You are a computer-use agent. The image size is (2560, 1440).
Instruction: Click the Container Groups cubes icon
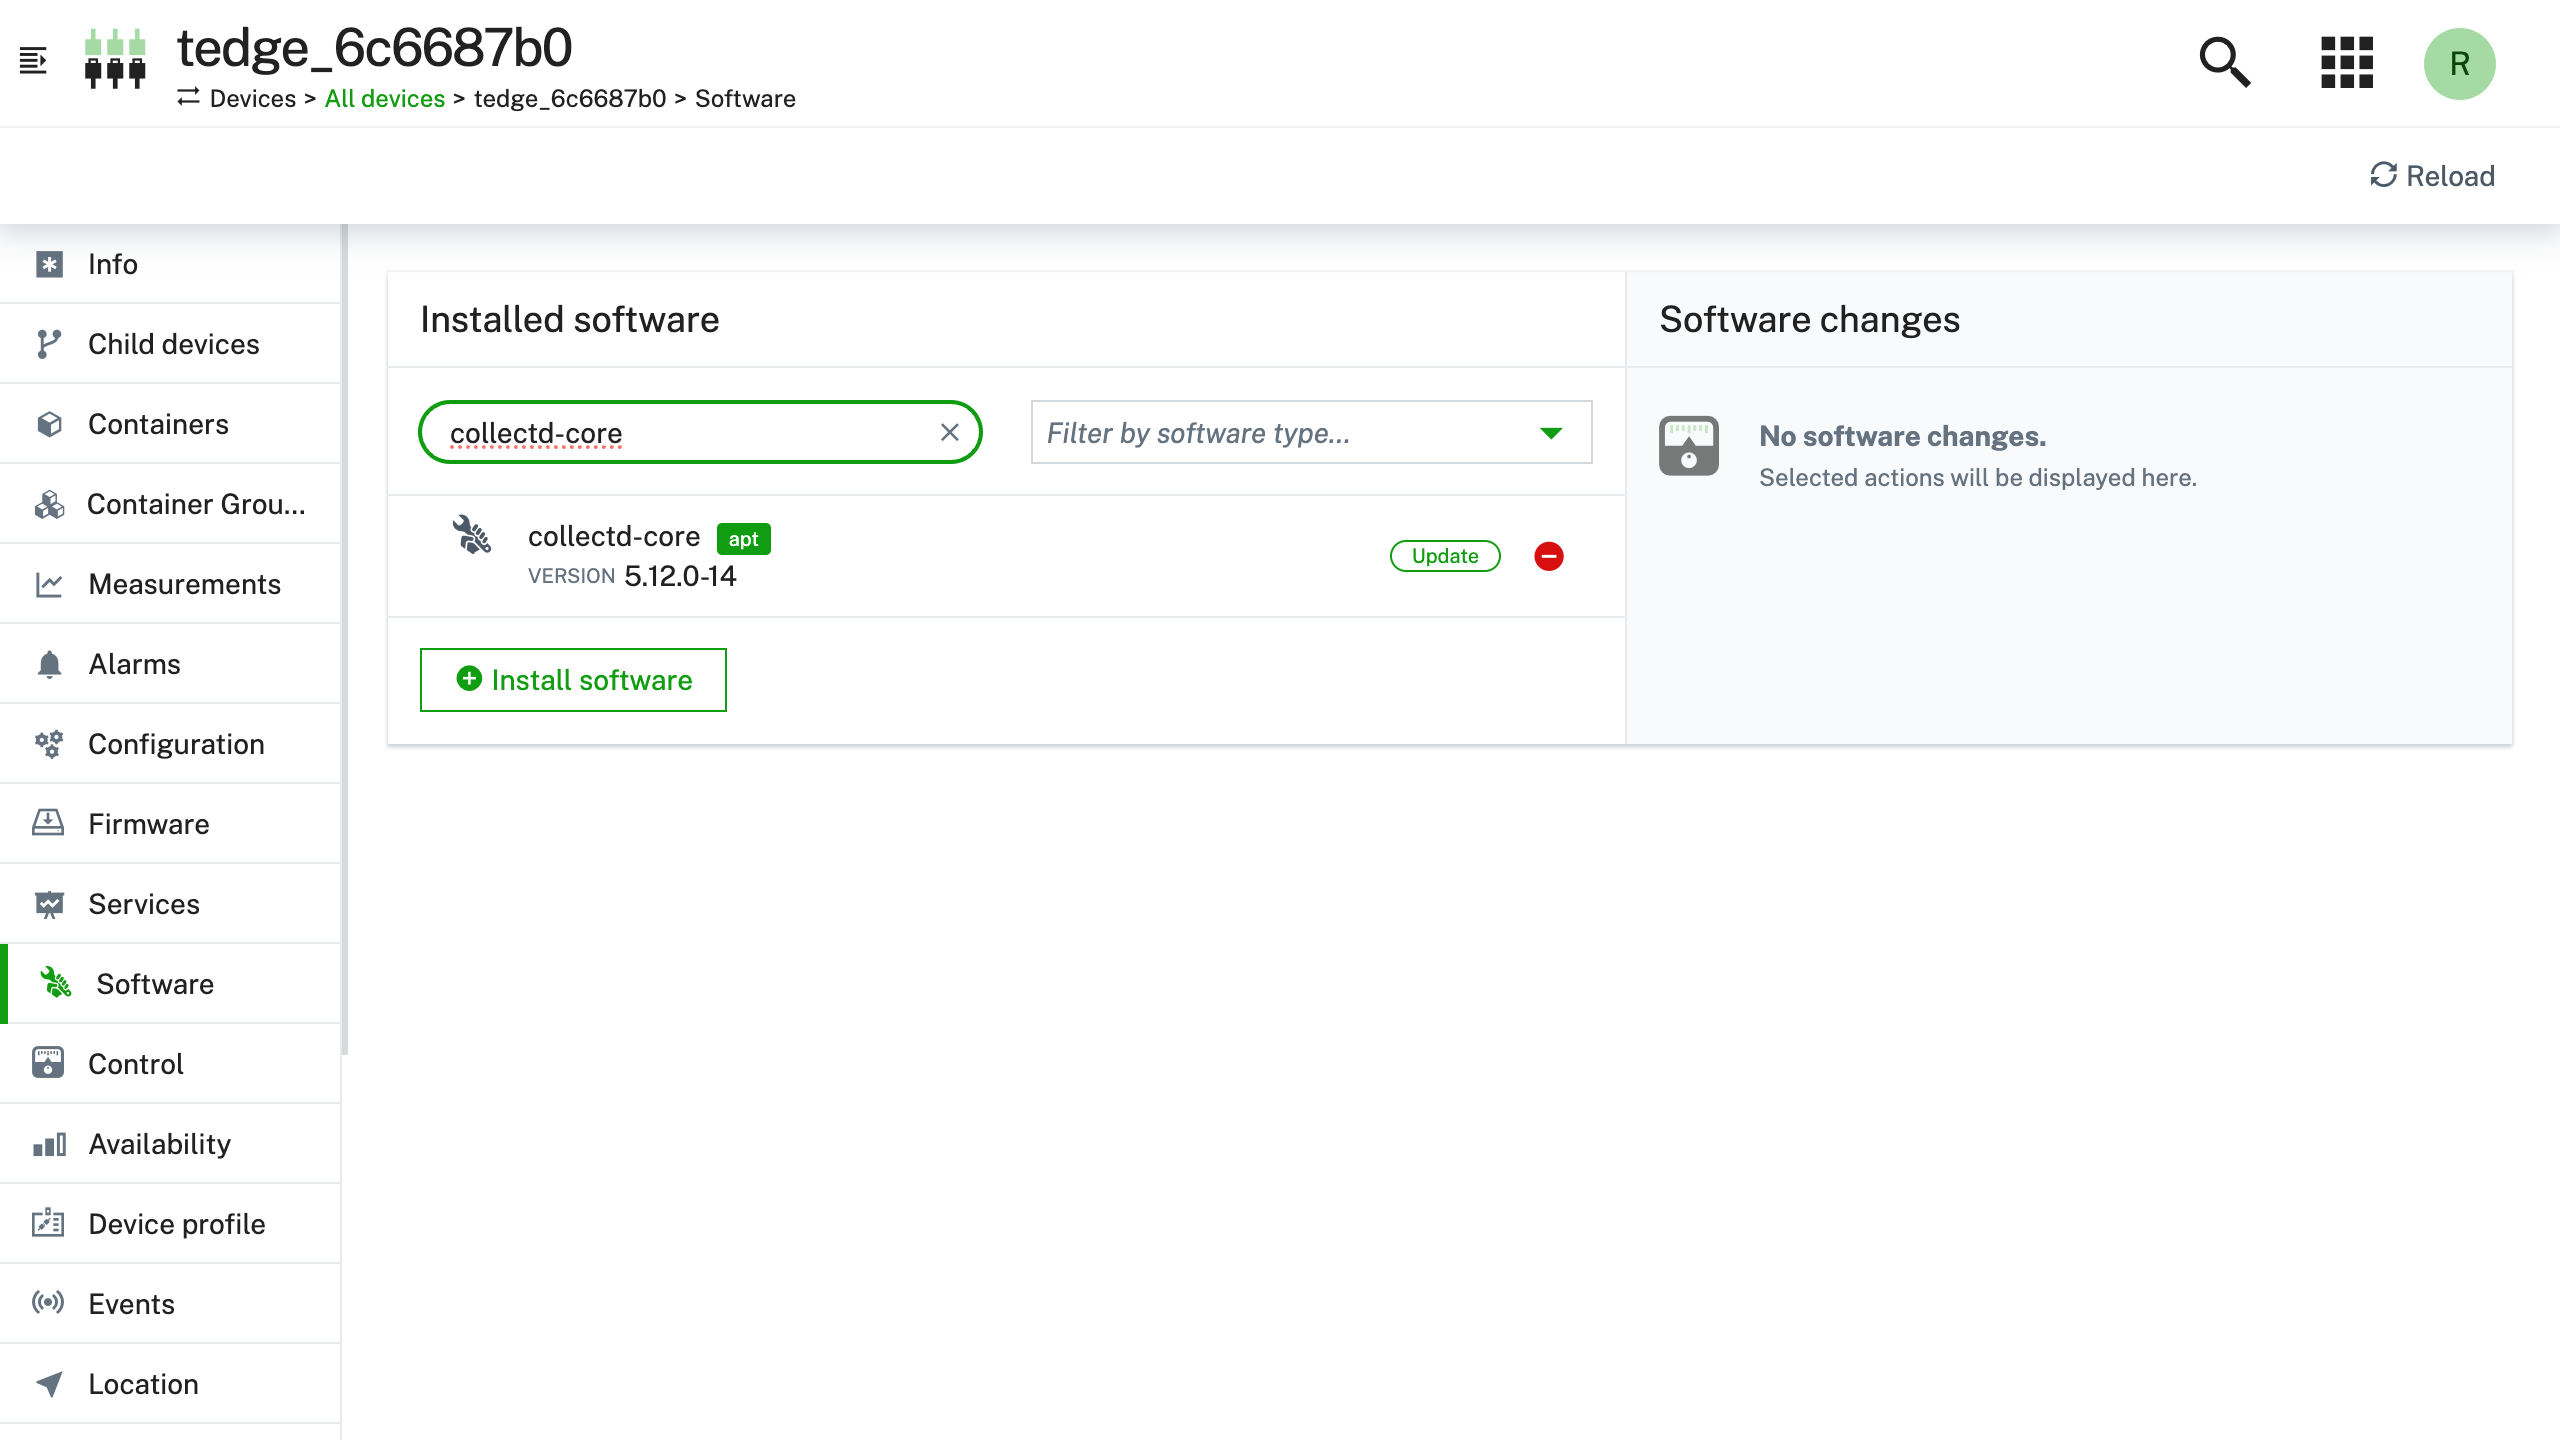tap(49, 504)
